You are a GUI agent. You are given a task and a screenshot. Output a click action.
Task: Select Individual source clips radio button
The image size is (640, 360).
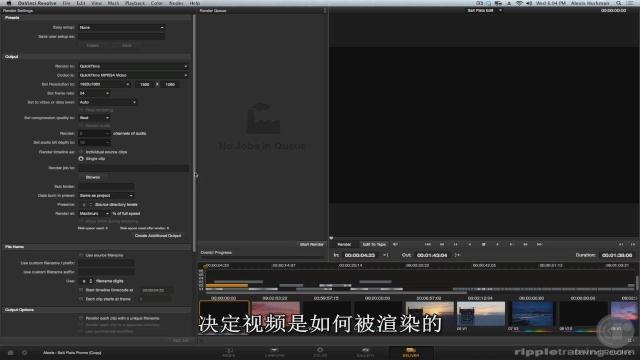[81, 152]
